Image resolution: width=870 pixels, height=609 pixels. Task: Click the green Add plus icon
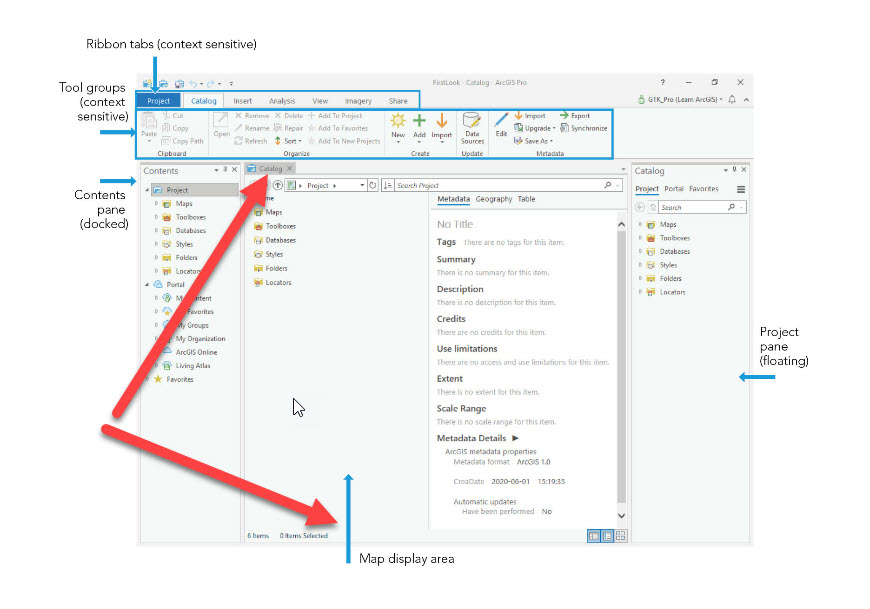[419, 120]
